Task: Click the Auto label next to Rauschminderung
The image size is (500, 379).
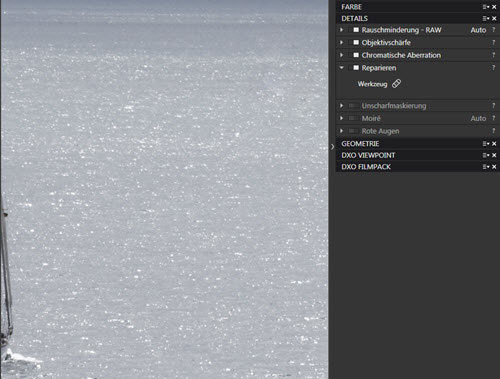Action: click(x=478, y=30)
